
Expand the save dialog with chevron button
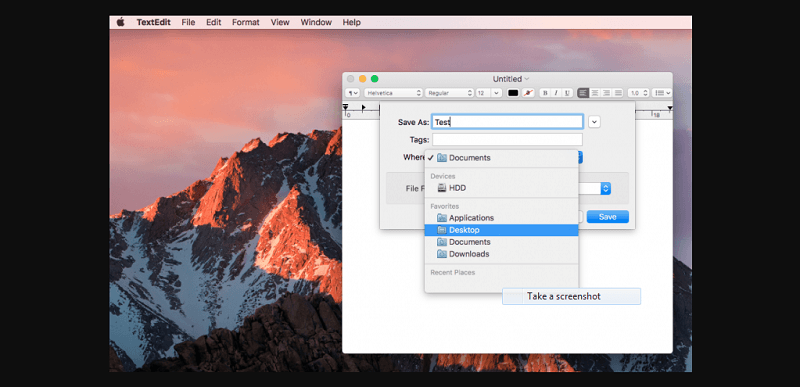[x=594, y=122]
